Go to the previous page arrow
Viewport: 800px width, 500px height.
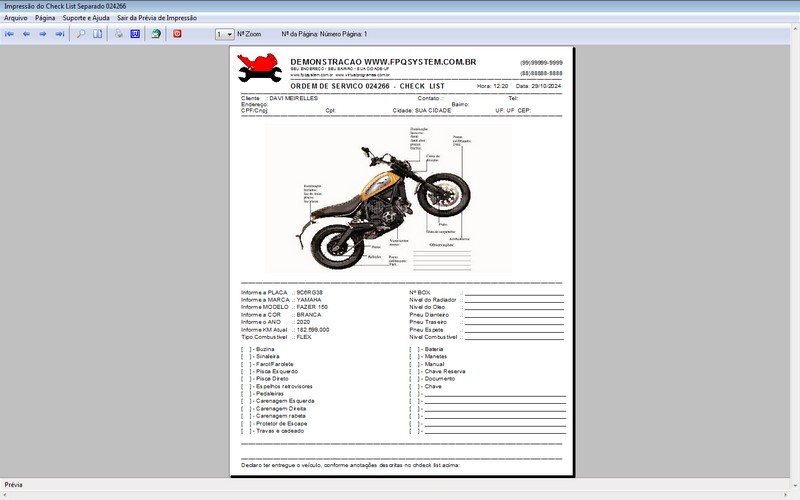(26, 34)
